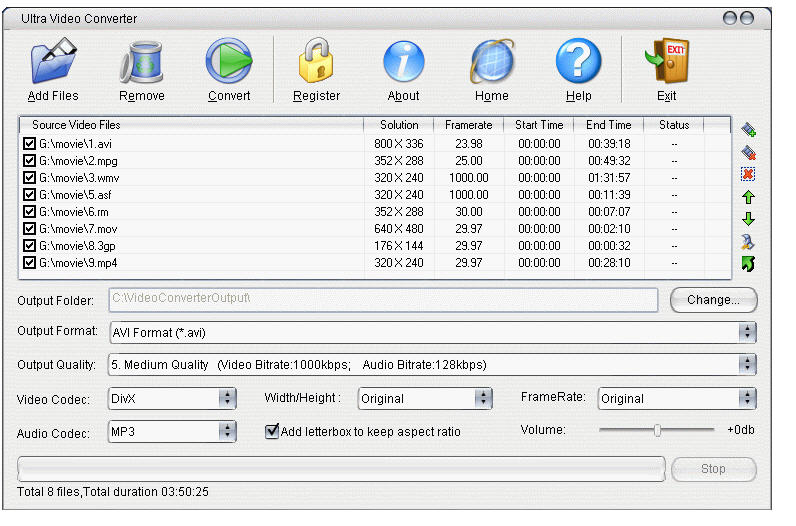Click the clear-all red X icon
796x526 pixels.
tap(748, 174)
